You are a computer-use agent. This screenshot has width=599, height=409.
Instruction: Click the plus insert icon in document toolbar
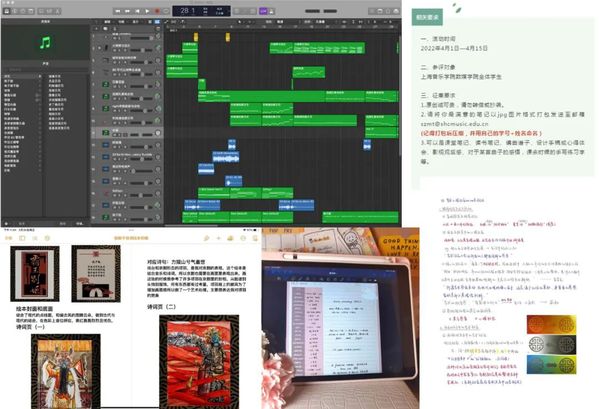pos(219,238)
